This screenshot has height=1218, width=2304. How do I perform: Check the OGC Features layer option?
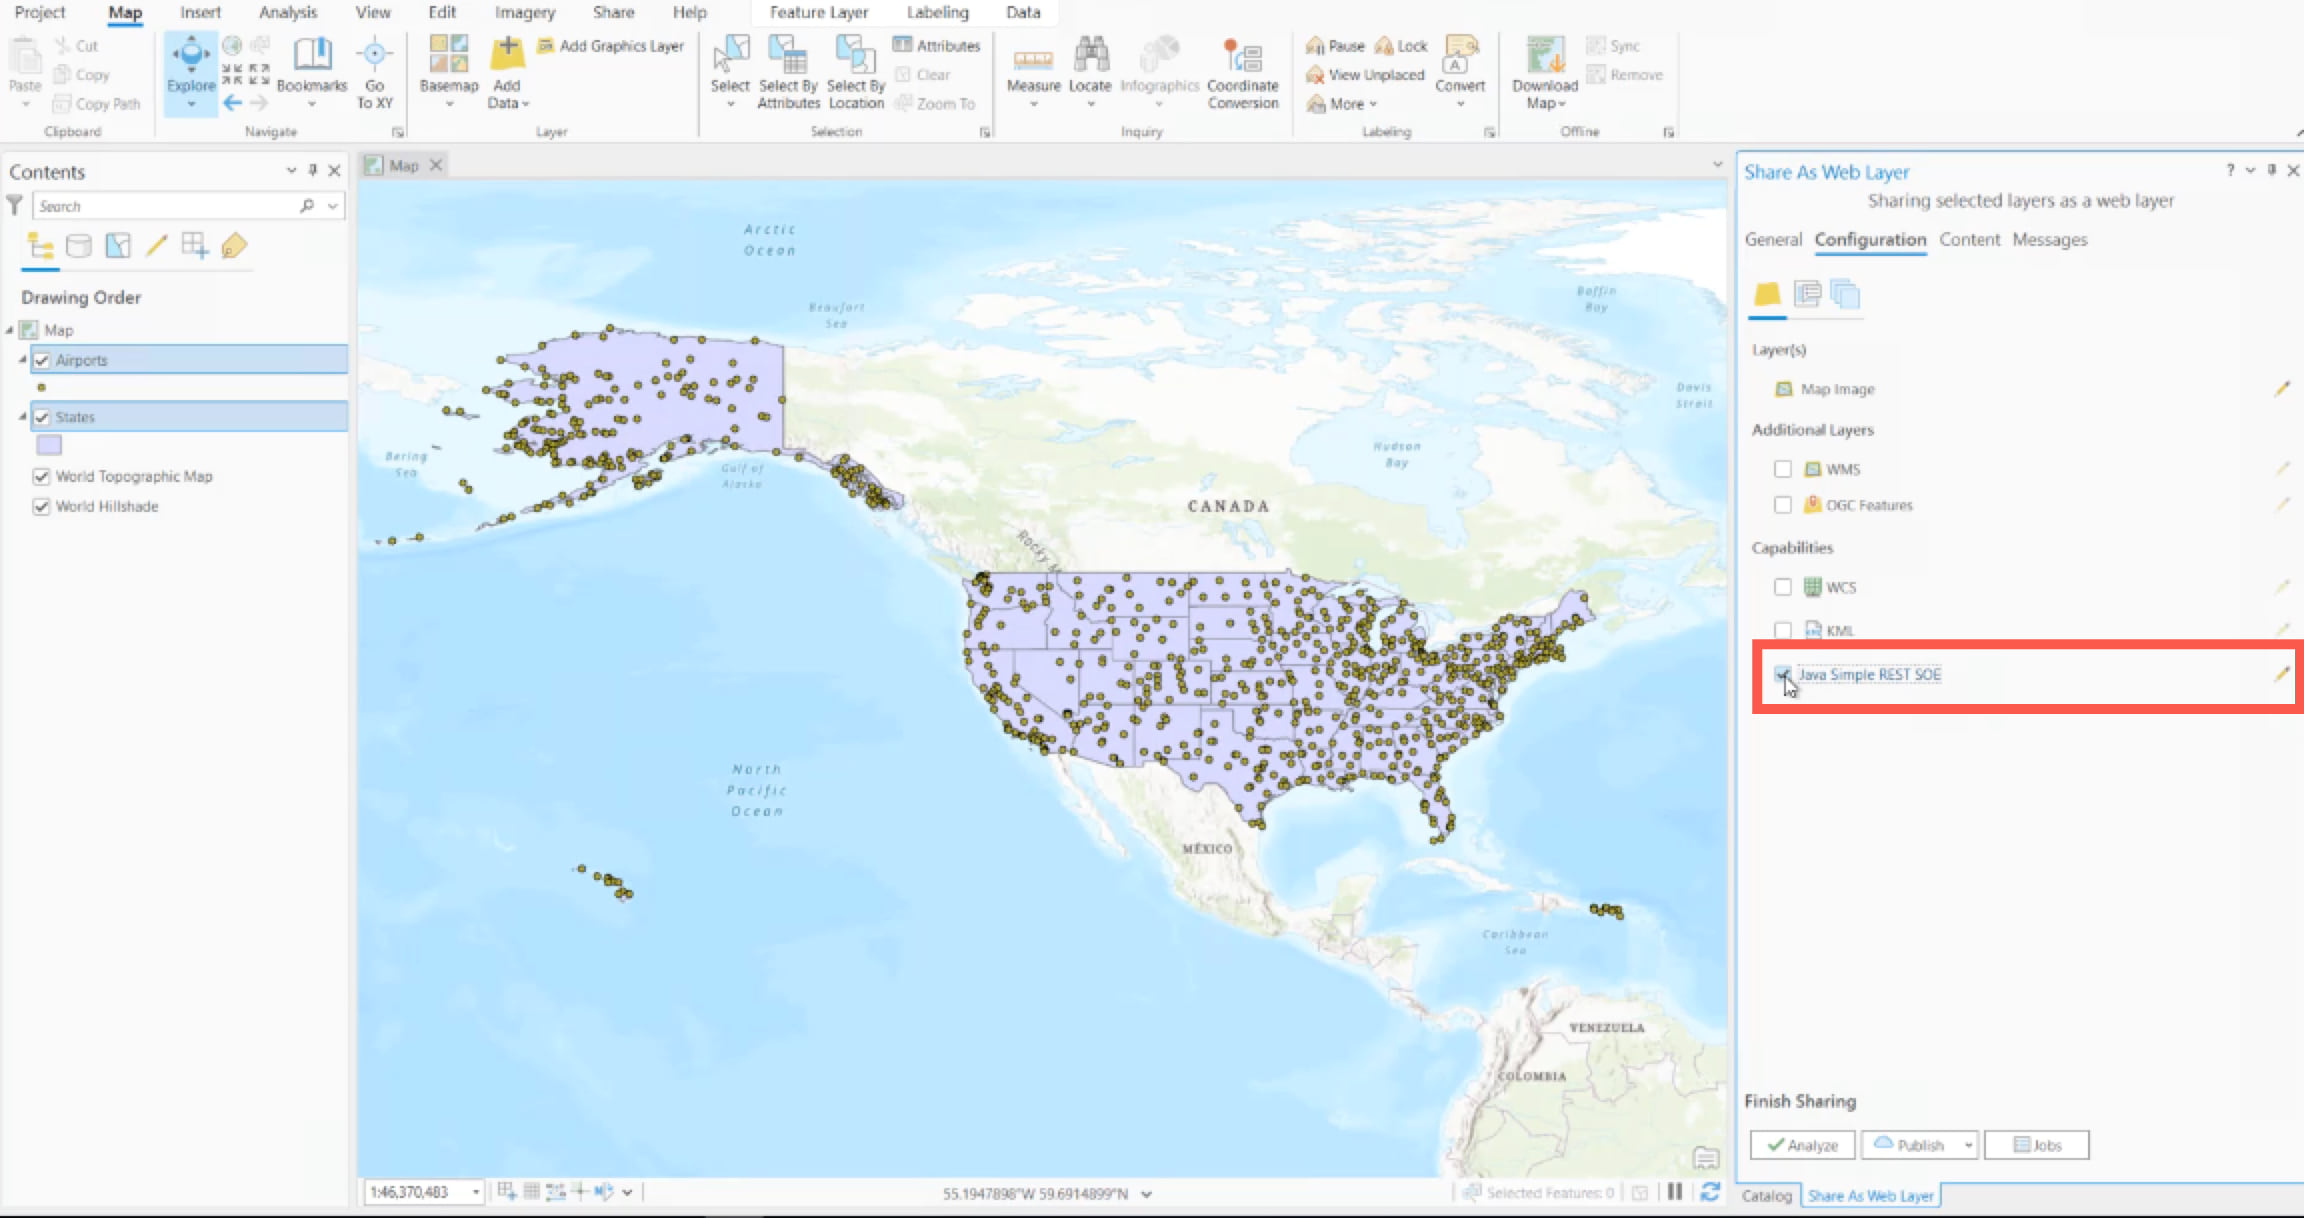tap(1782, 505)
